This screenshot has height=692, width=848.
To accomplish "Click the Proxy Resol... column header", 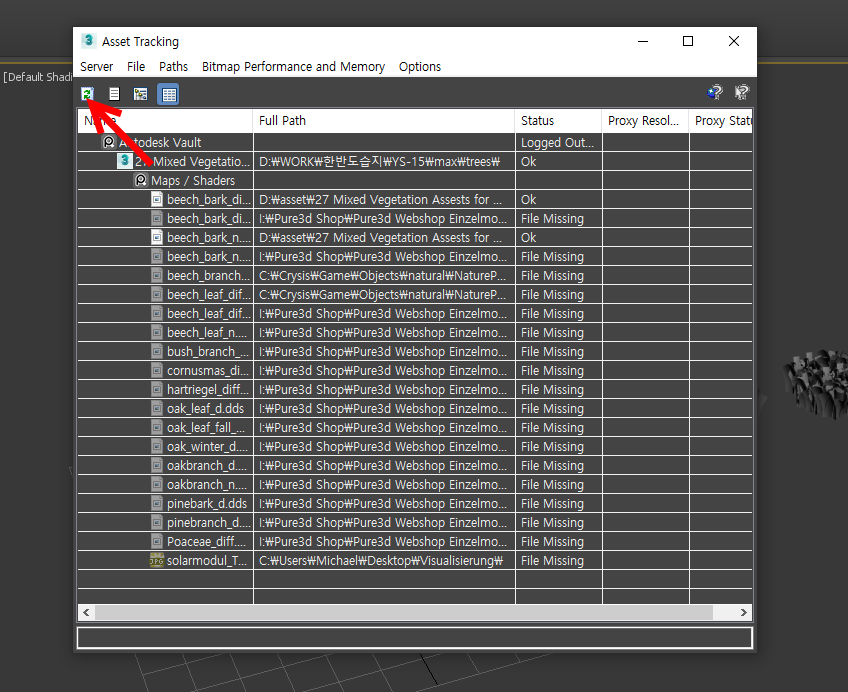I will [645, 121].
